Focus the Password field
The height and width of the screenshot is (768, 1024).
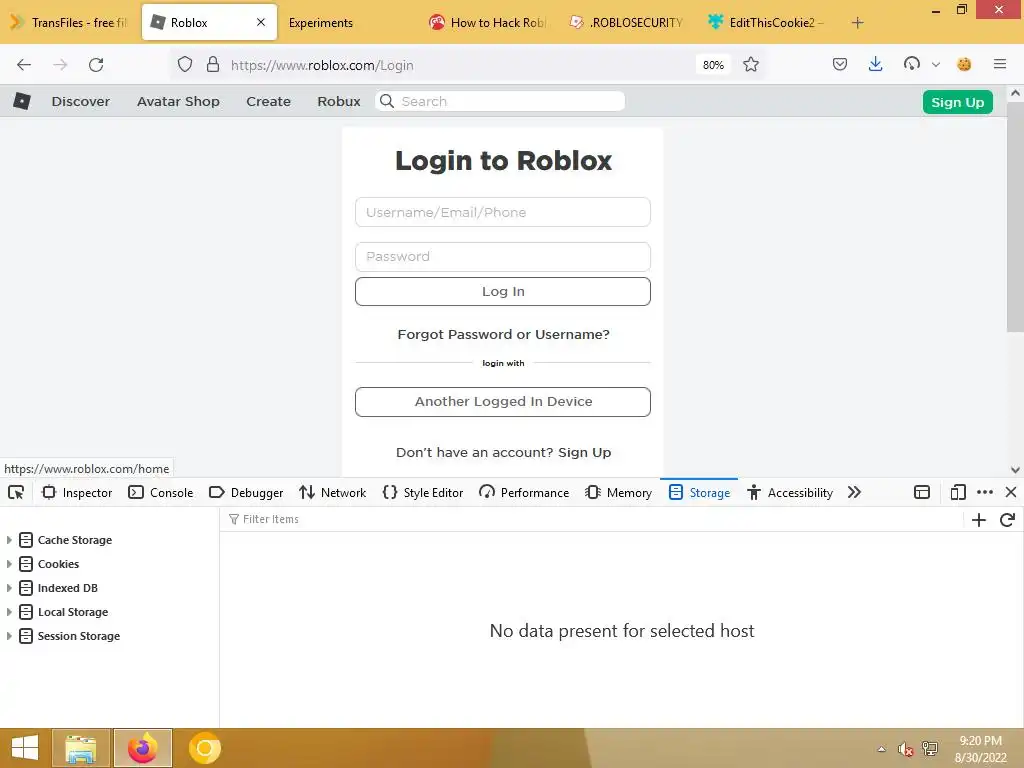[x=503, y=257]
